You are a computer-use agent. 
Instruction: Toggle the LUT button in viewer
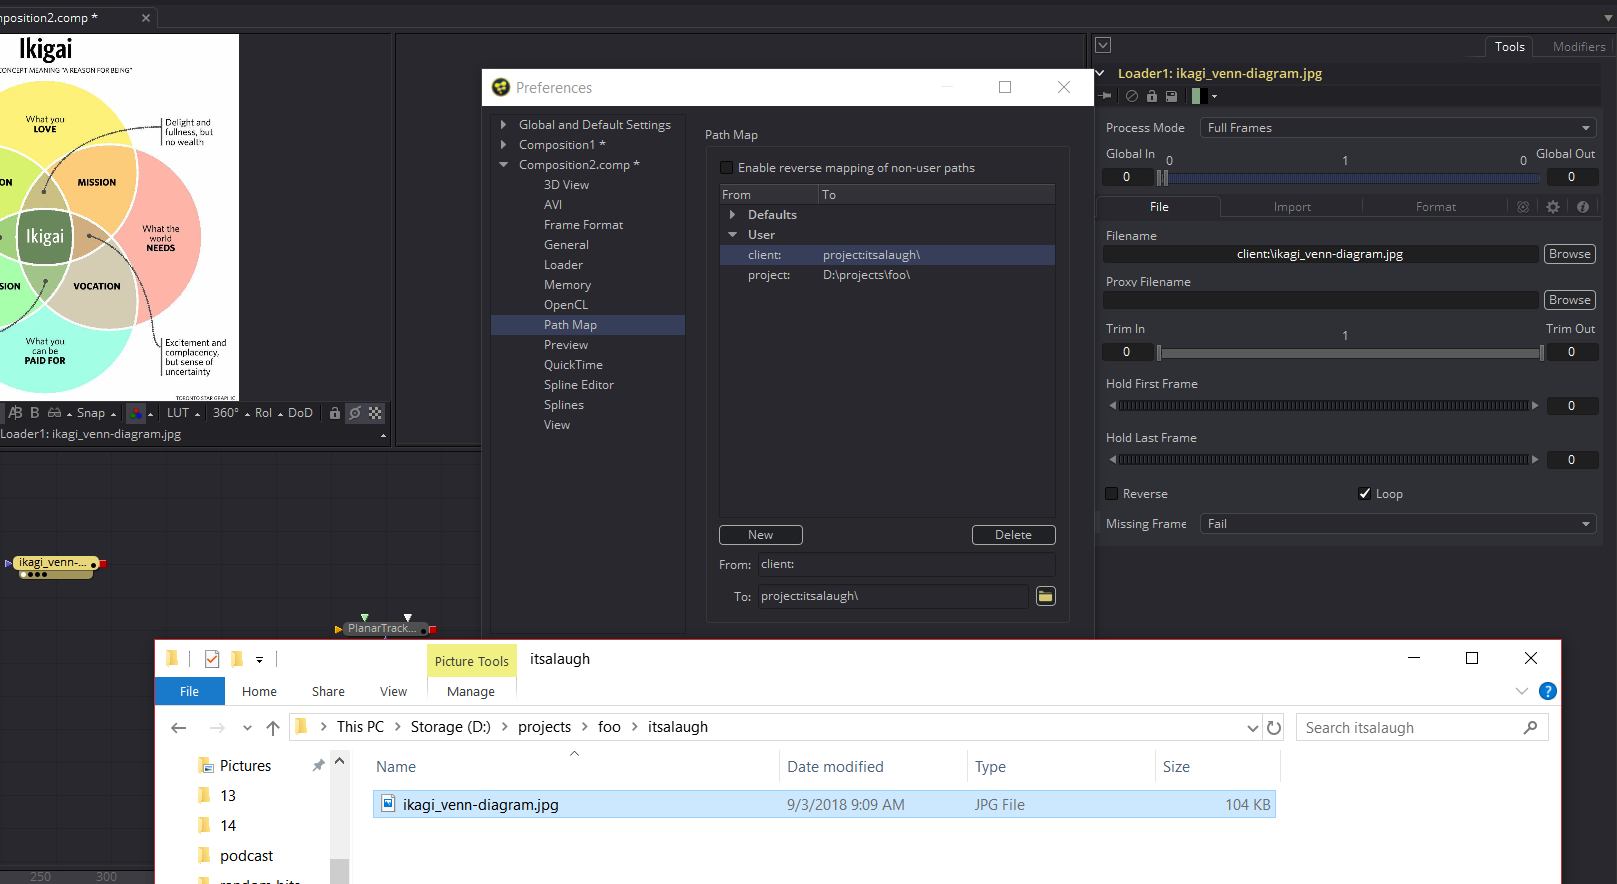pos(178,413)
